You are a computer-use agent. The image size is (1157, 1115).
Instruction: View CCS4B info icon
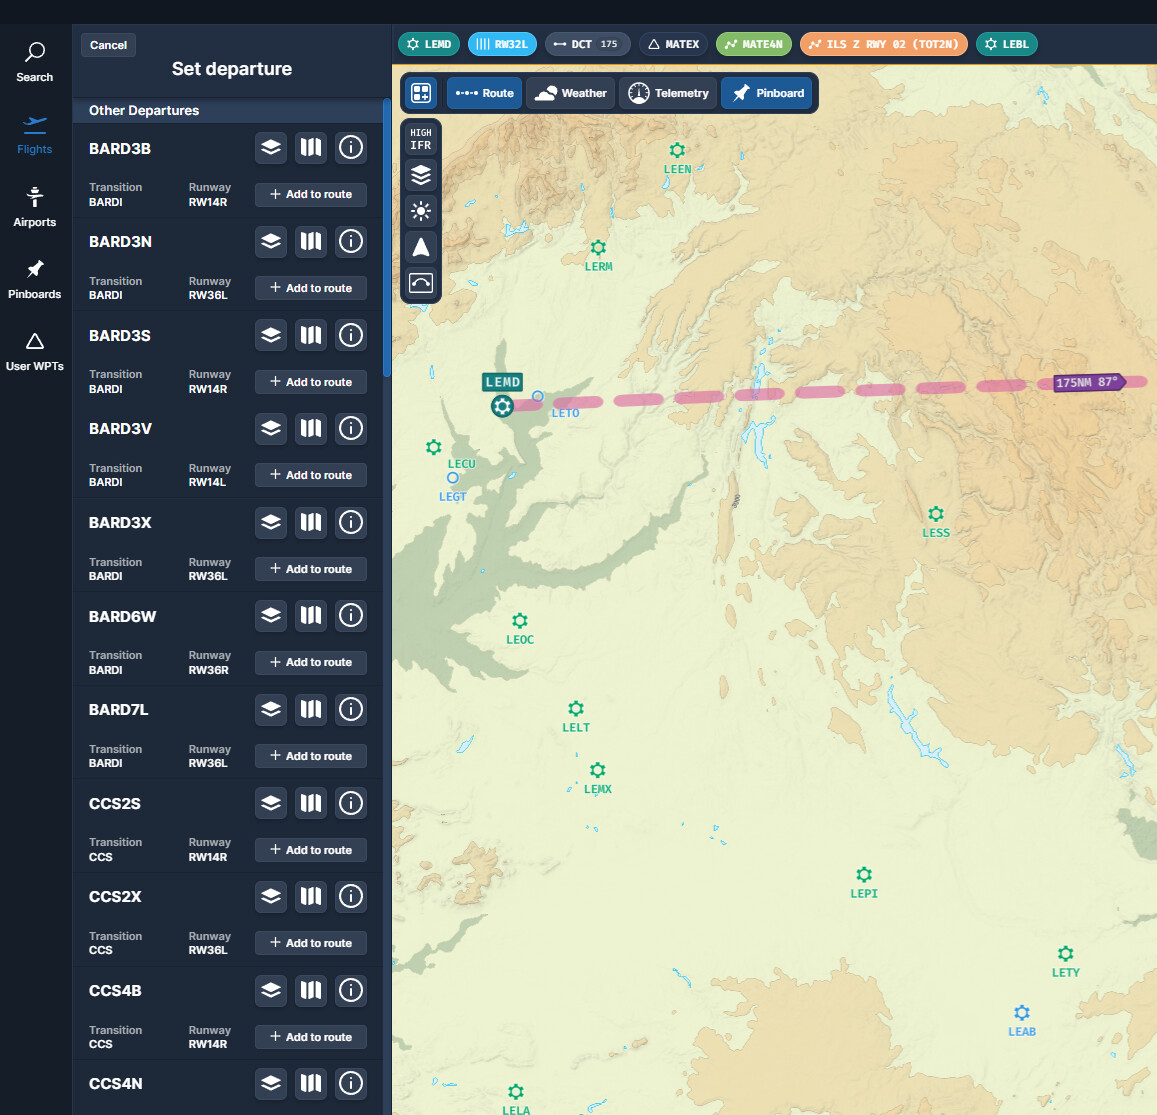[350, 990]
